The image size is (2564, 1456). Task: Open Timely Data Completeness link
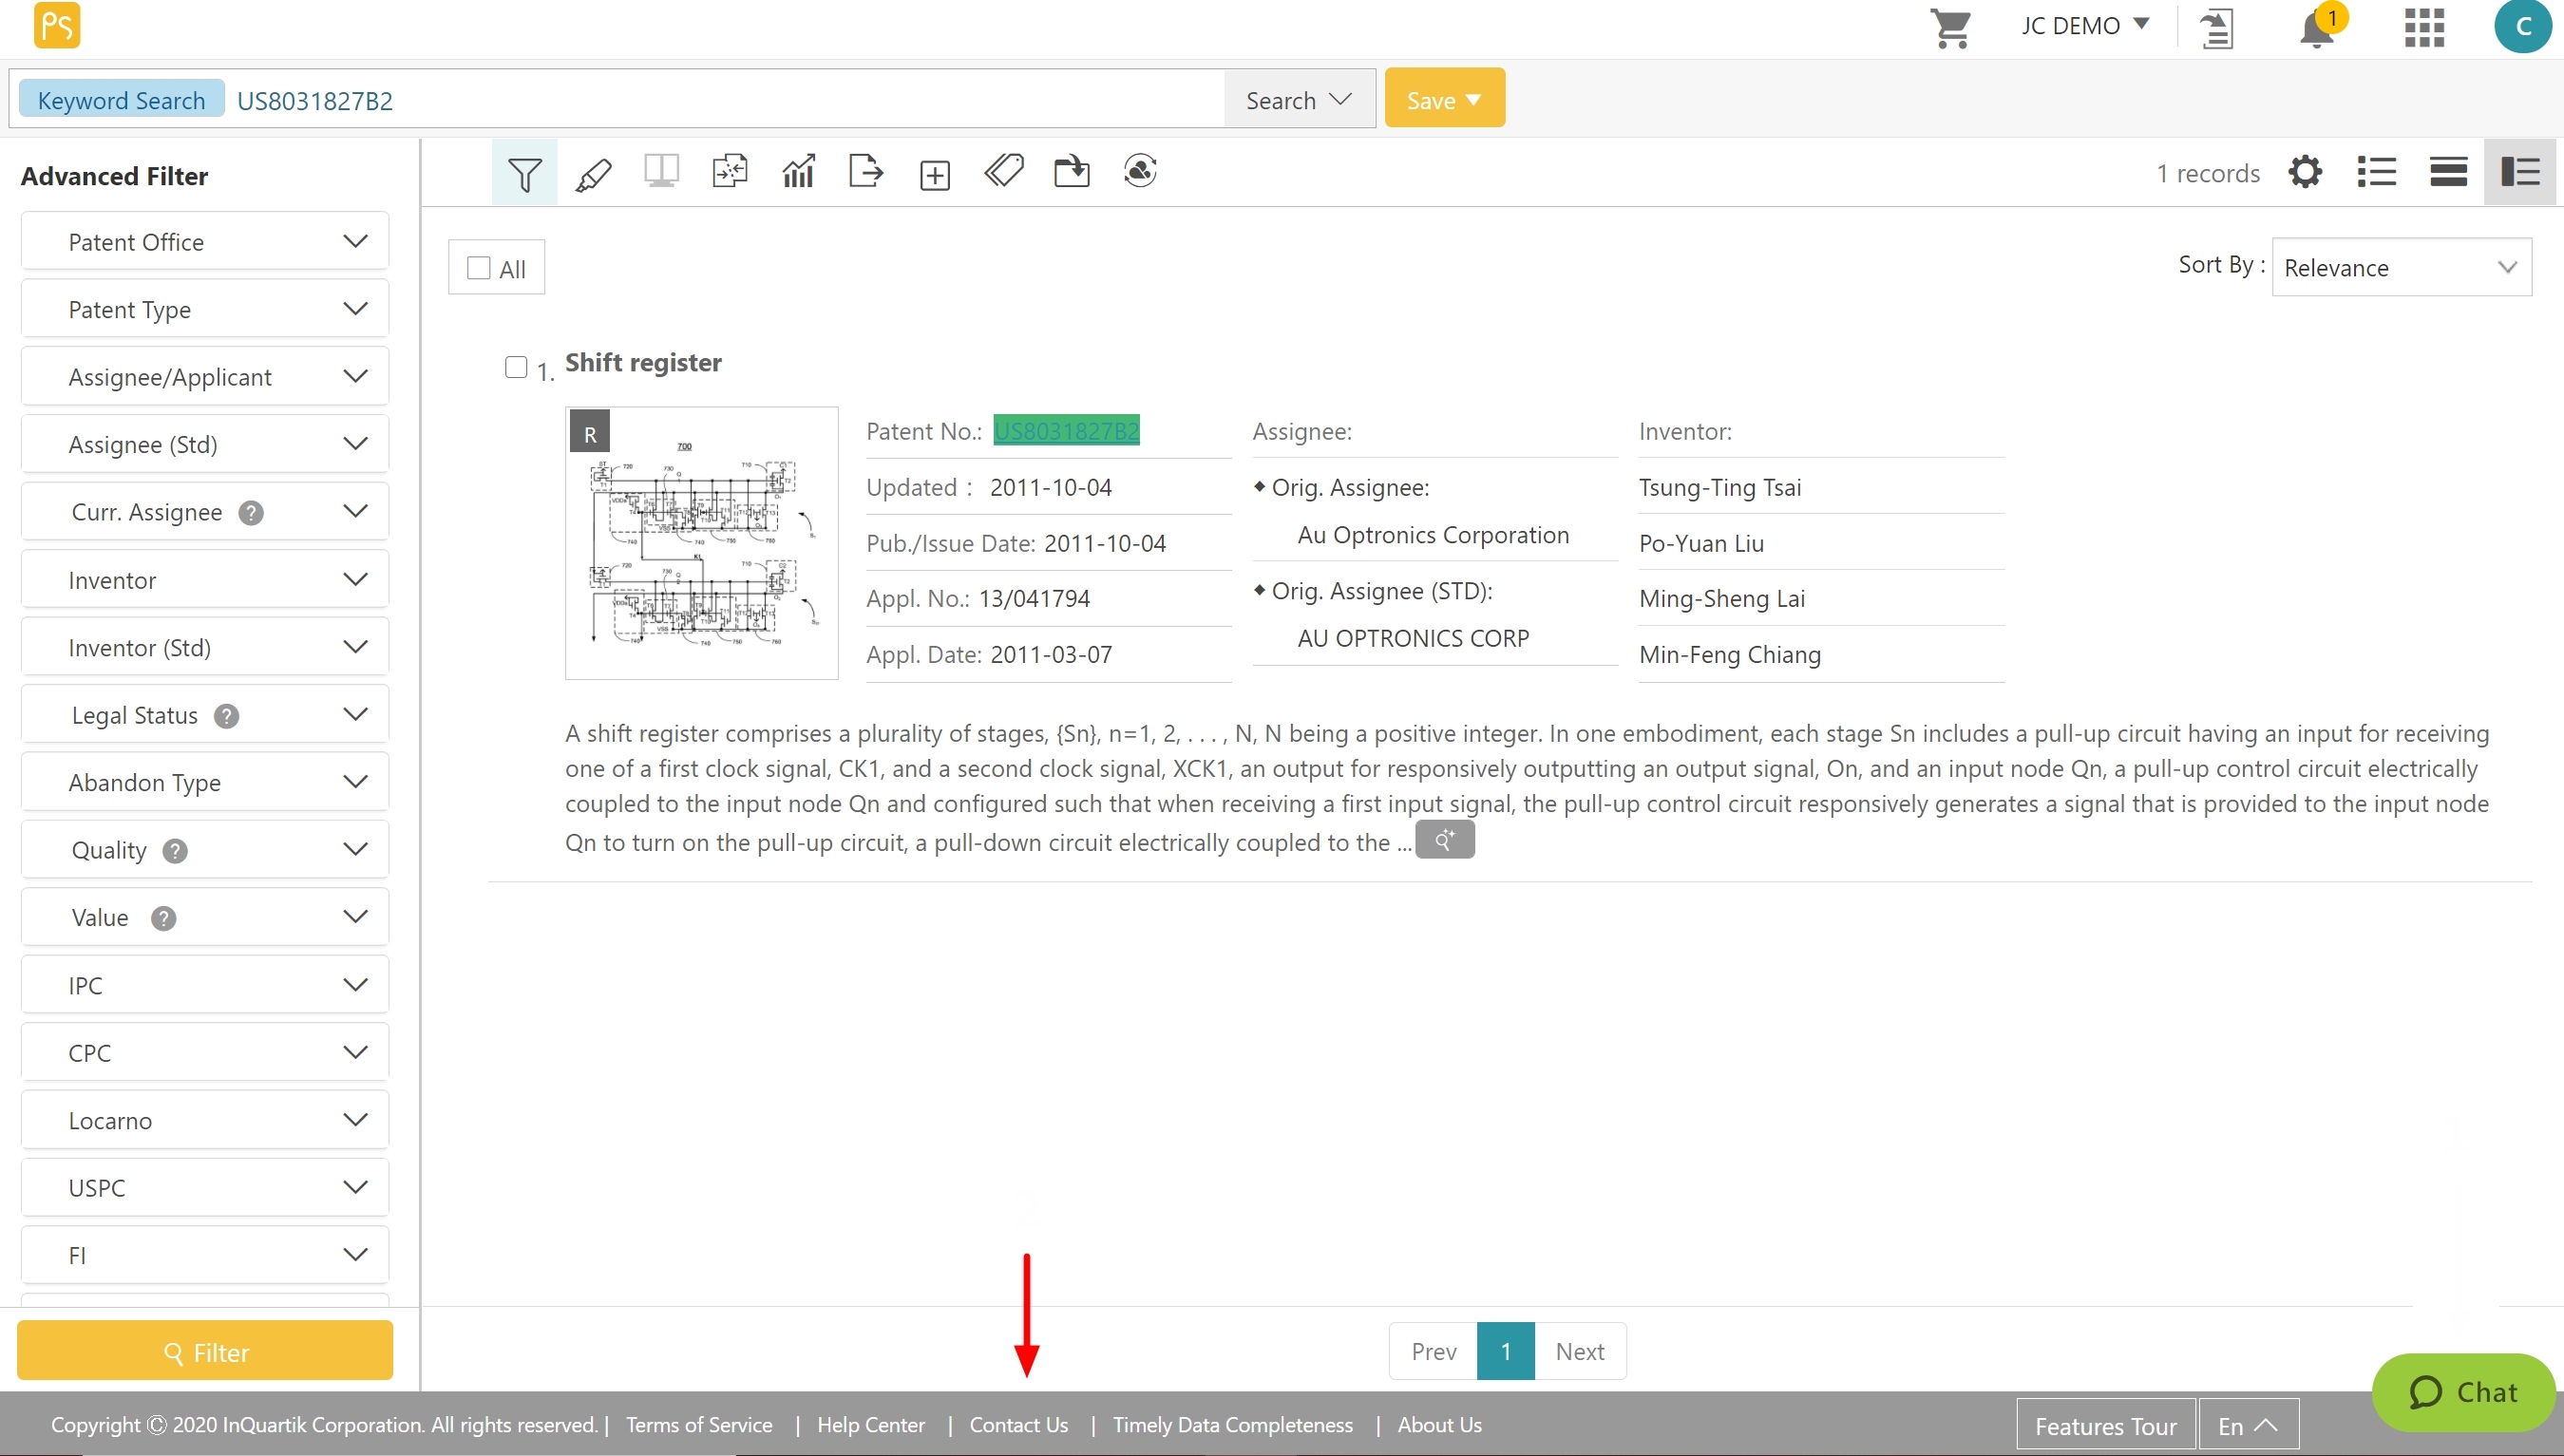pos(1232,1425)
